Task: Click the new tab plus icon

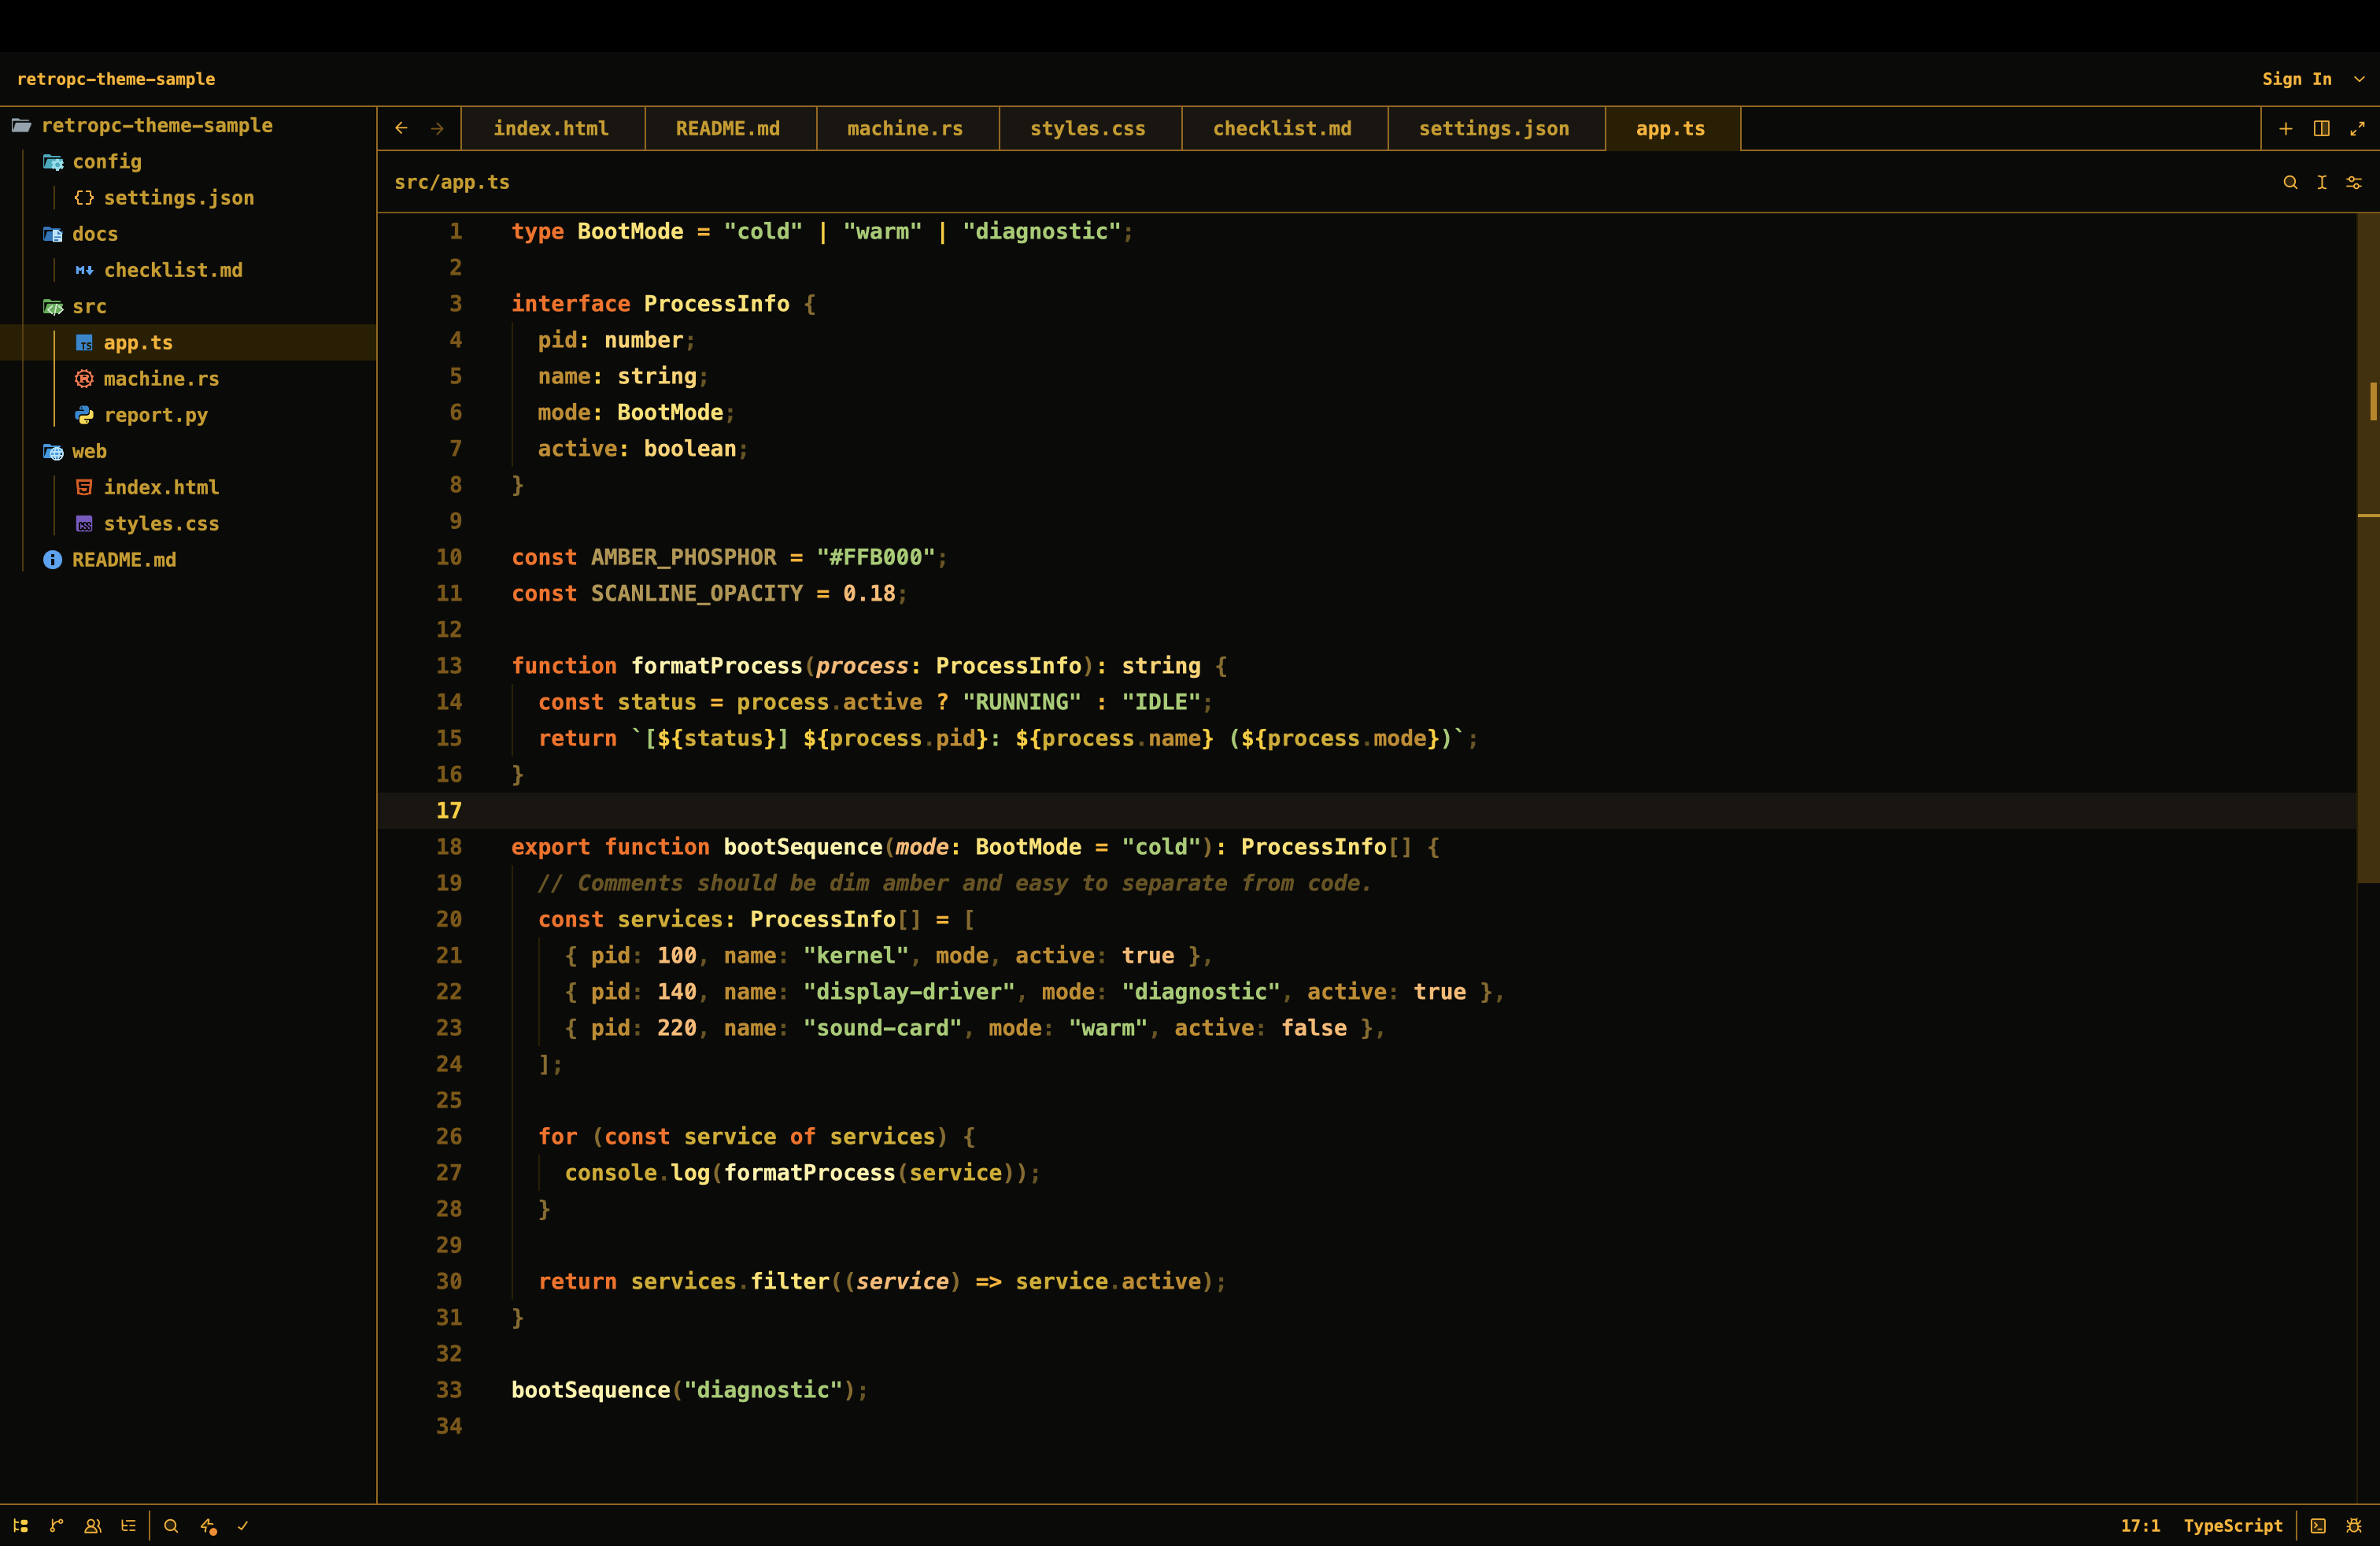Action: [x=2286, y=129]
